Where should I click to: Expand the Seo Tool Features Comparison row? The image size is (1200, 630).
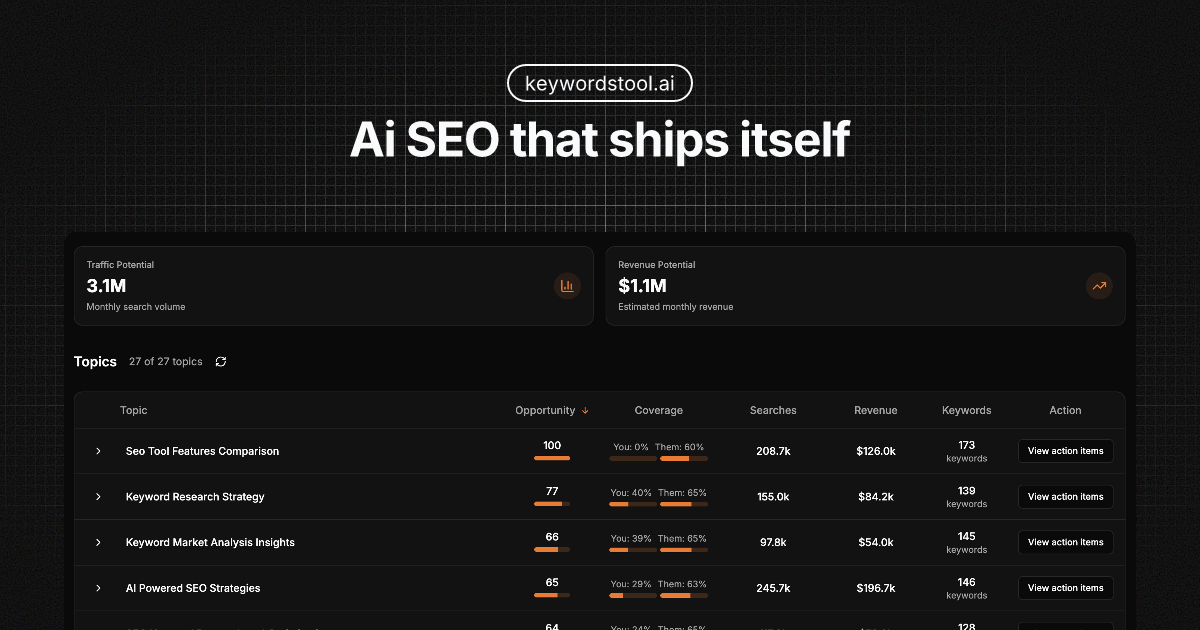coord(97,451)
